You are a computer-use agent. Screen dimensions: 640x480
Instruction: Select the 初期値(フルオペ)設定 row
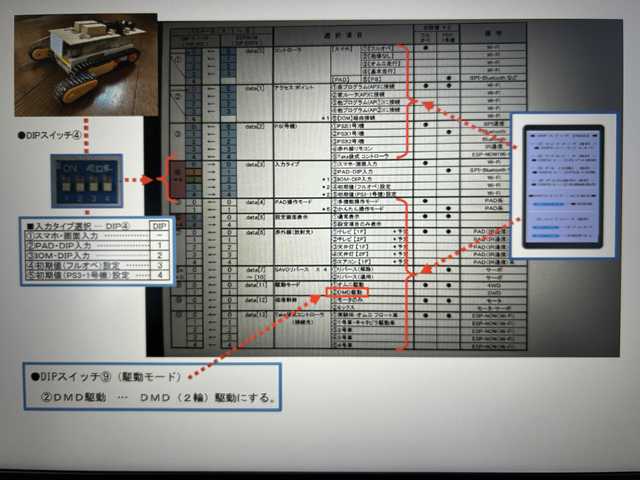(85, 266)
